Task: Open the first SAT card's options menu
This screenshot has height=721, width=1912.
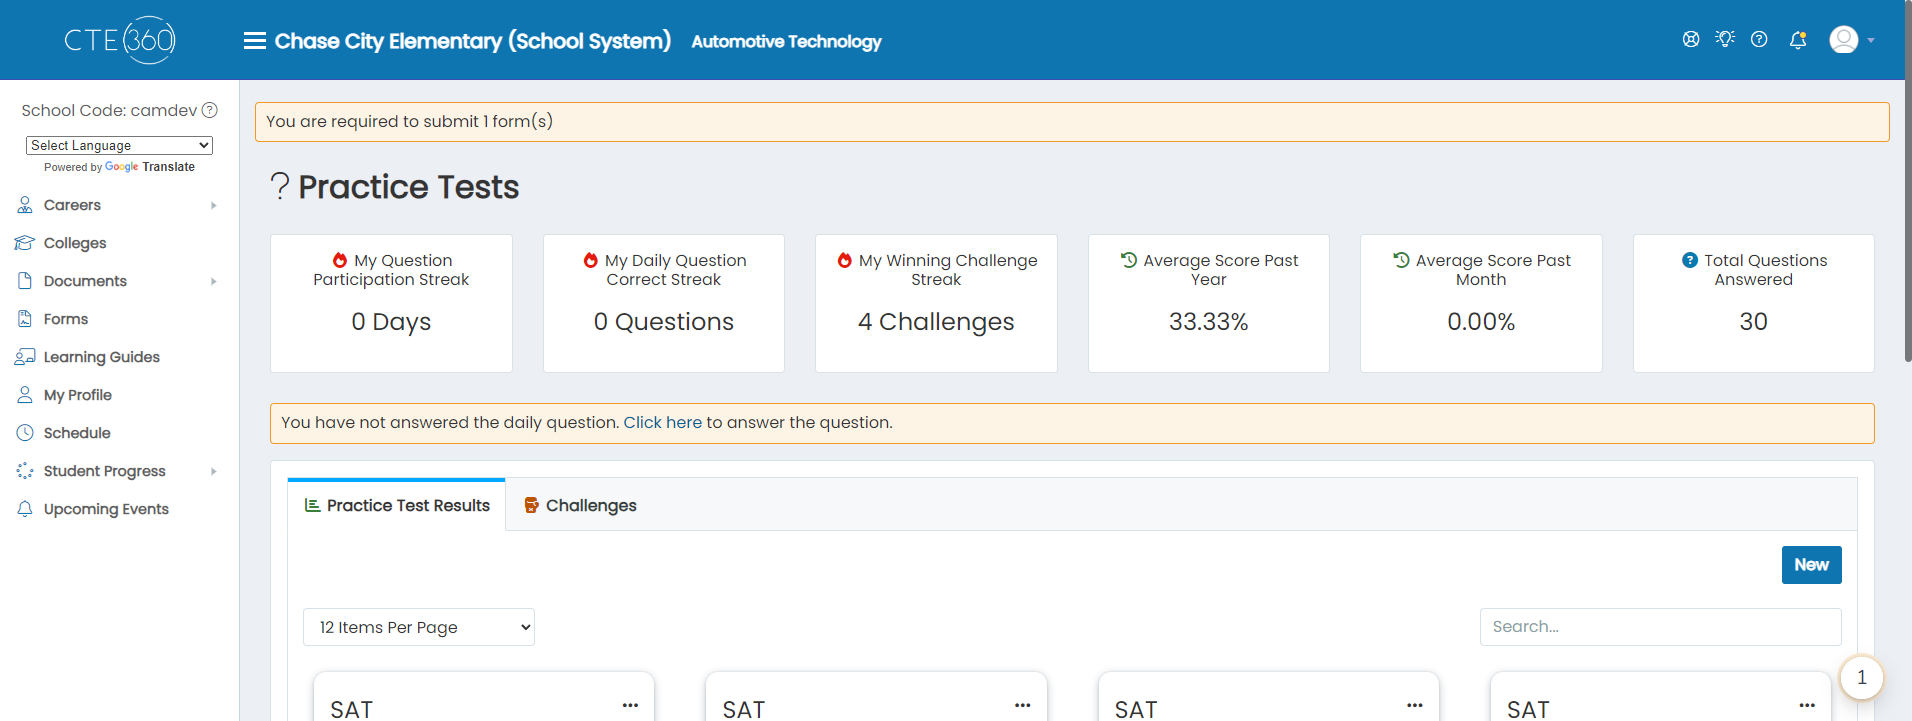Action: (x=630, y=705)
